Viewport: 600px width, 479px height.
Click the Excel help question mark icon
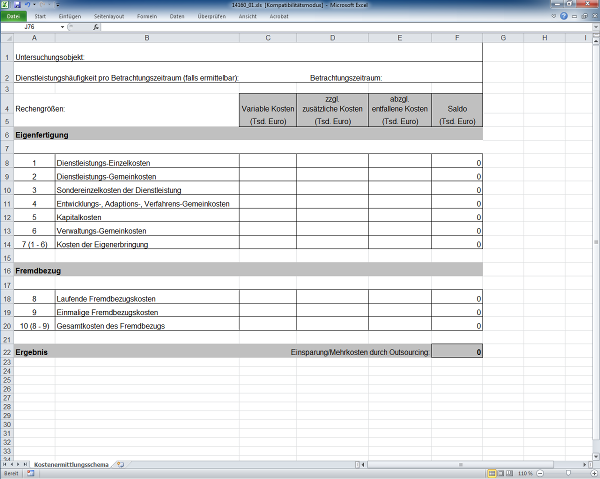point(563,17)
